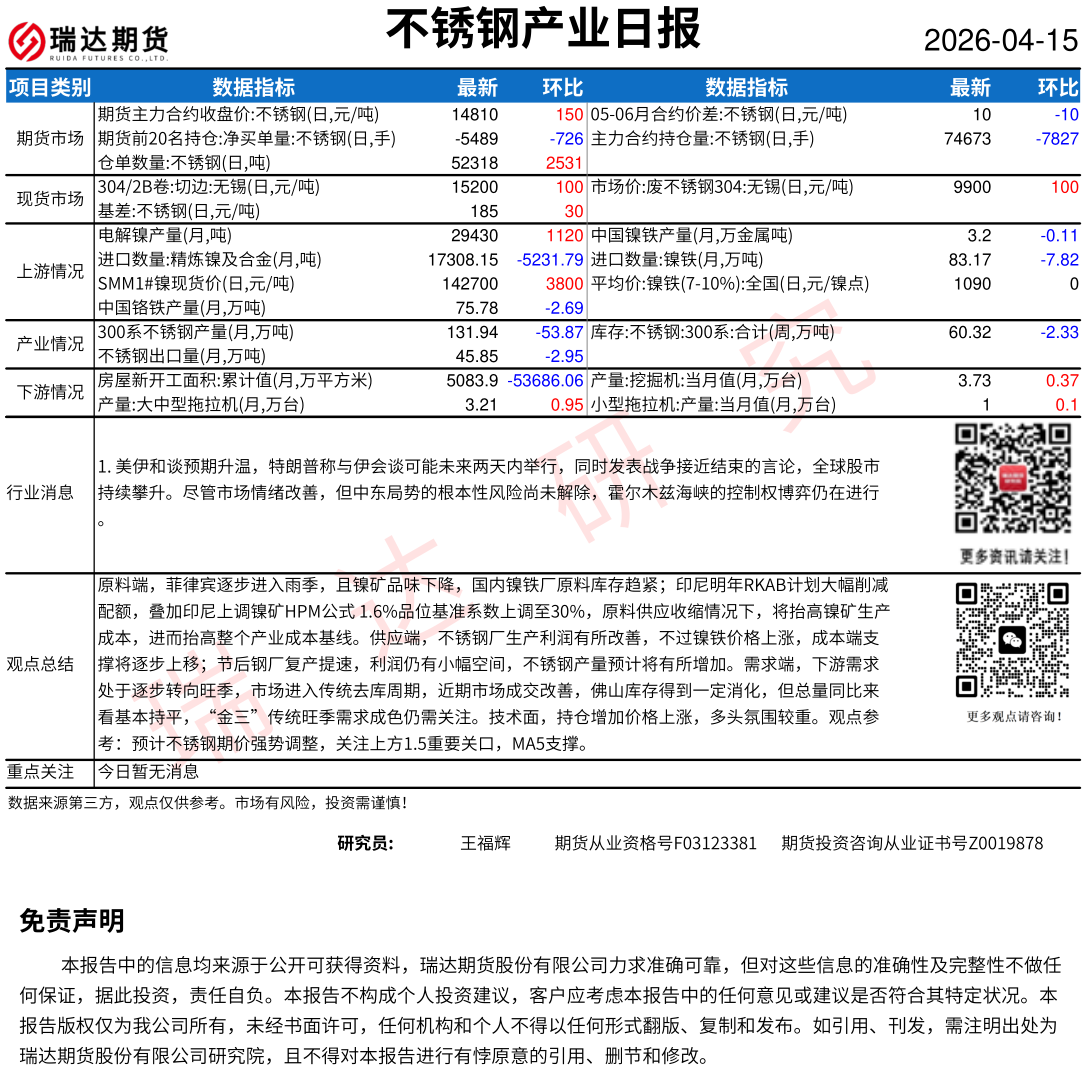Click the lower QR code with WeChat icon

coord(1013,640)
